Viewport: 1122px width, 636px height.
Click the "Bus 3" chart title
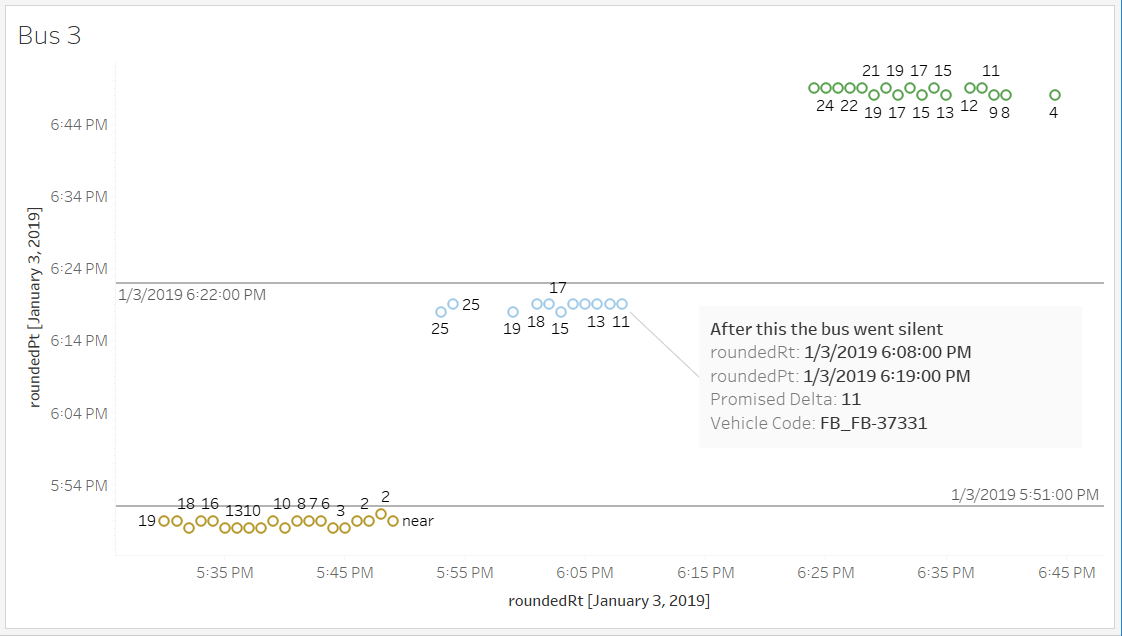tap(49, 36)
